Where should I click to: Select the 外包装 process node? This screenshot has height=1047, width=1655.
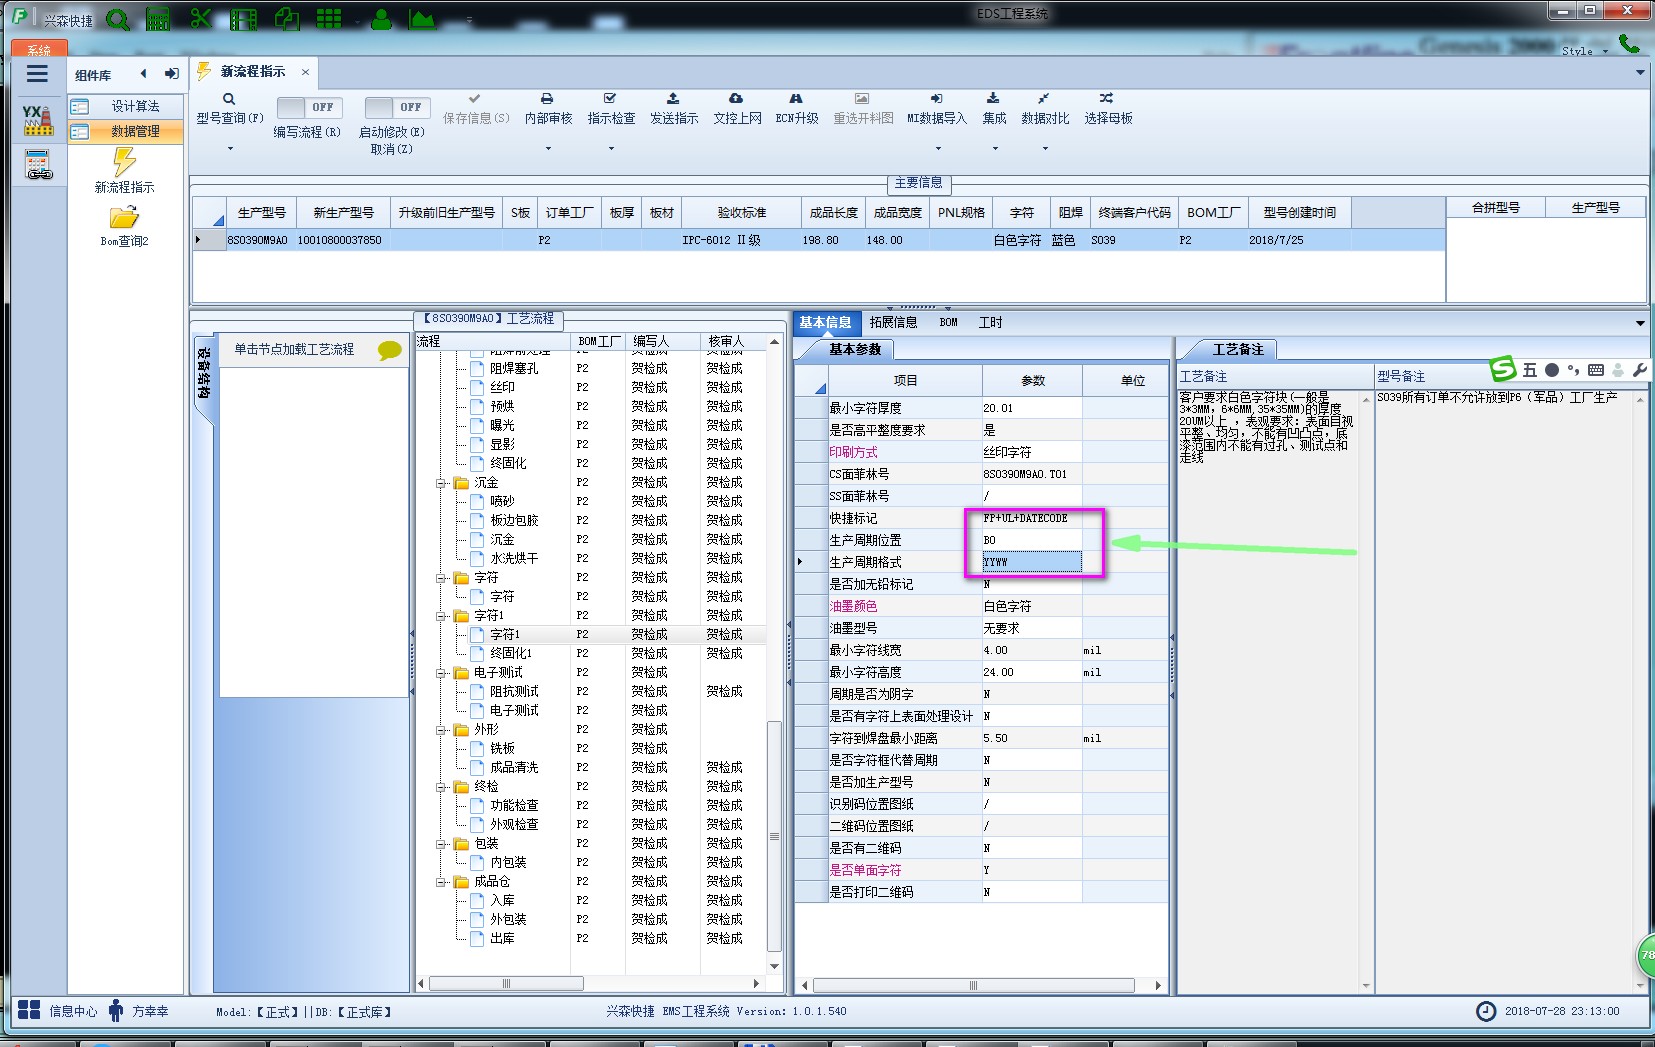click(508, 919)
